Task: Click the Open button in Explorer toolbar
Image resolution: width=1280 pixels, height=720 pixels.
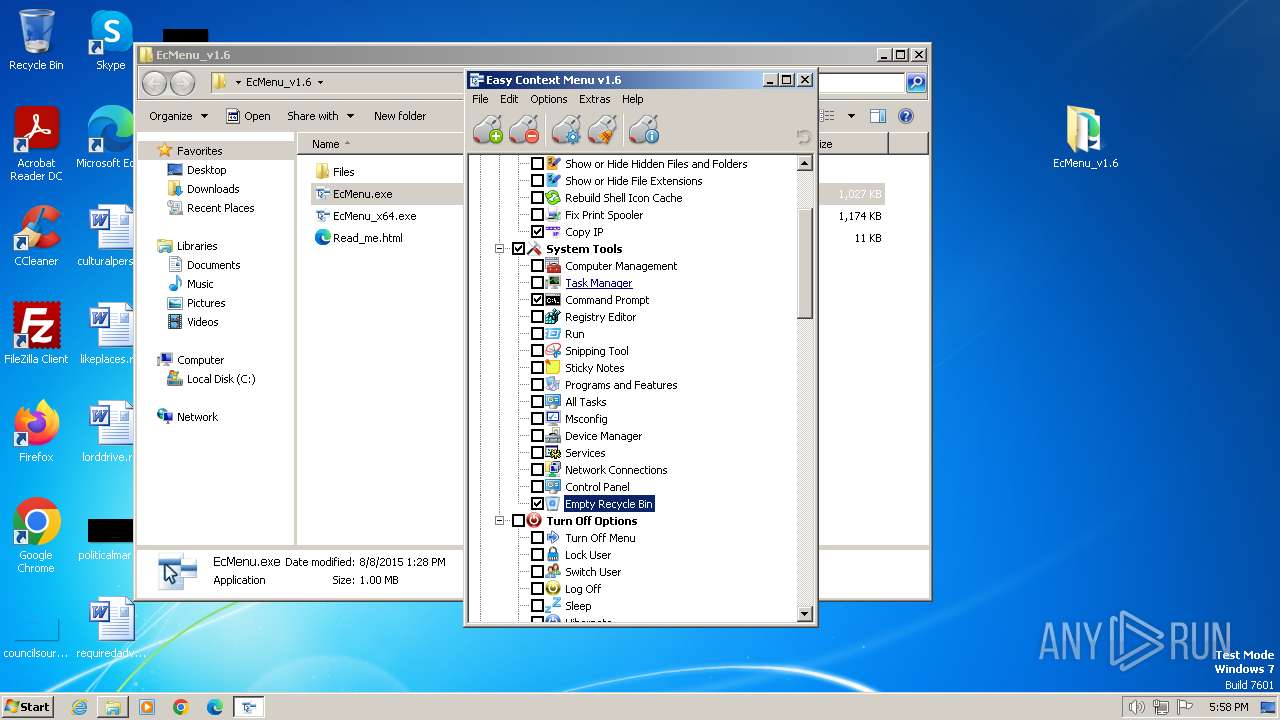Action: pos(248,116)
